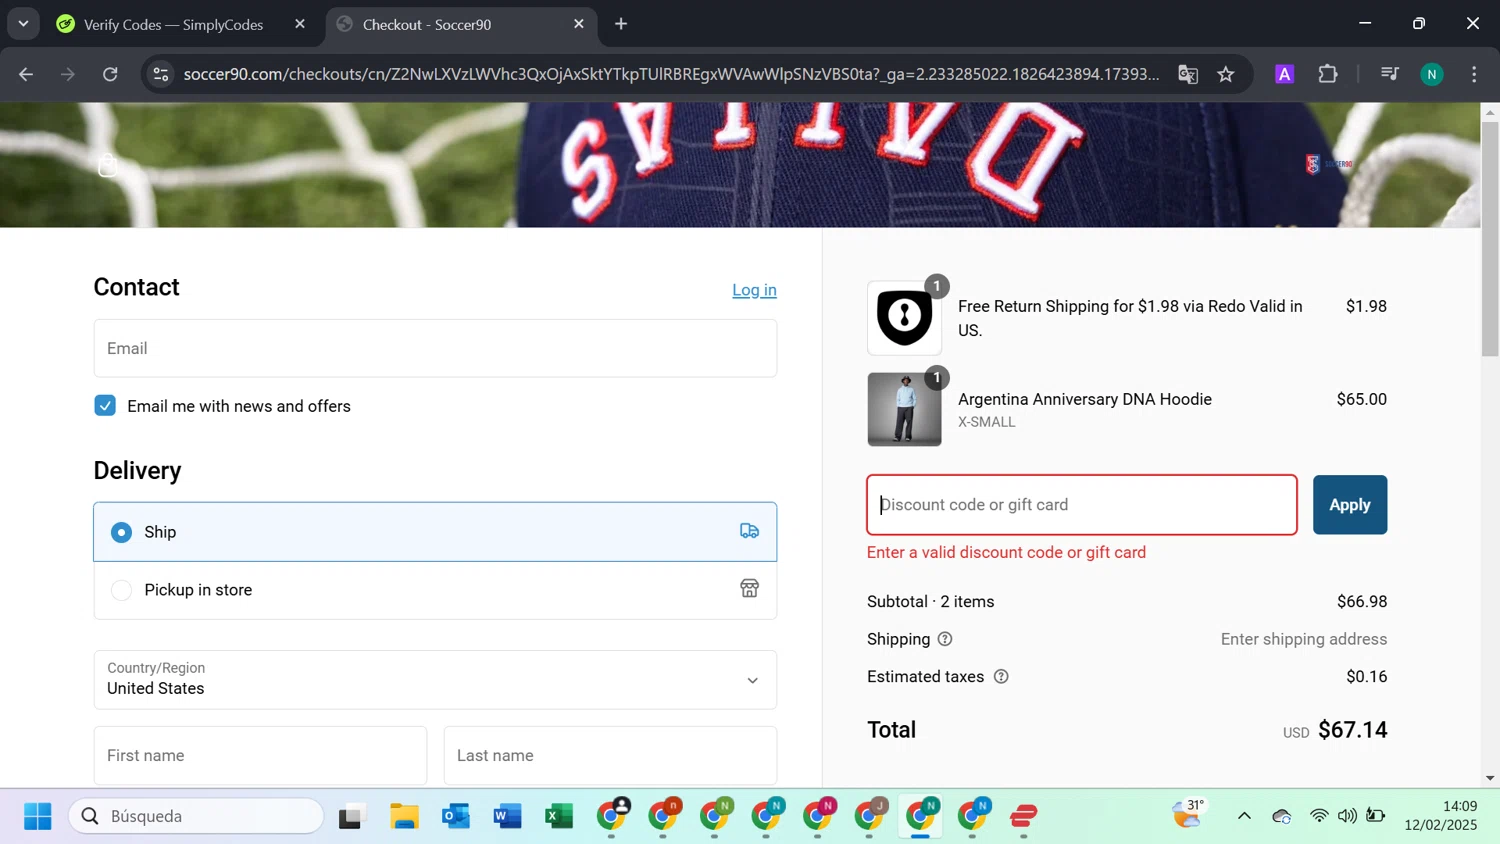Focus the Email input field
Screen dimensions: 1500x844
point(435,348)
